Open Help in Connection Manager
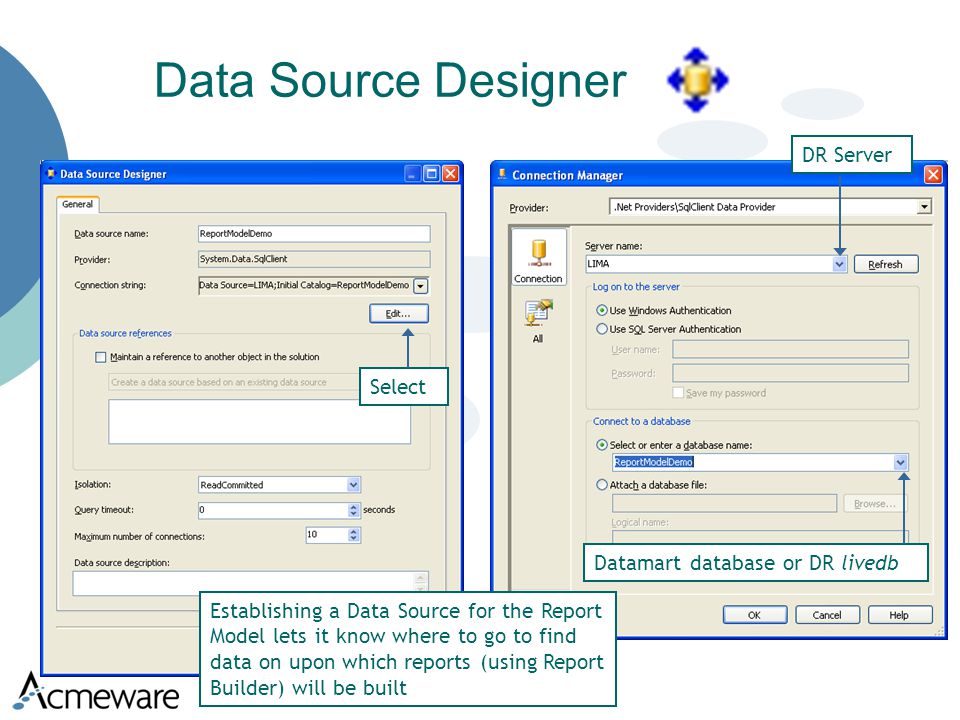The image size is (960, 720). point(900,615)
